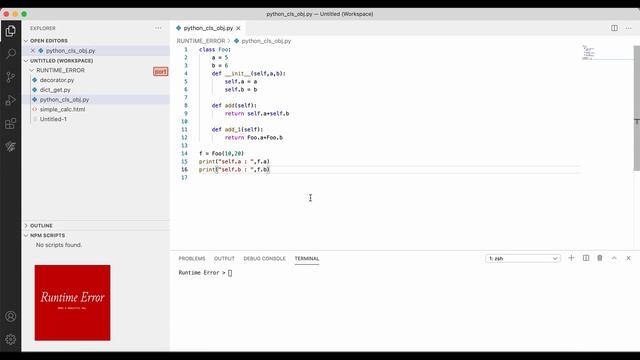
Task: Open Explorer more actions ellipsis
Action: click(158, 28)
